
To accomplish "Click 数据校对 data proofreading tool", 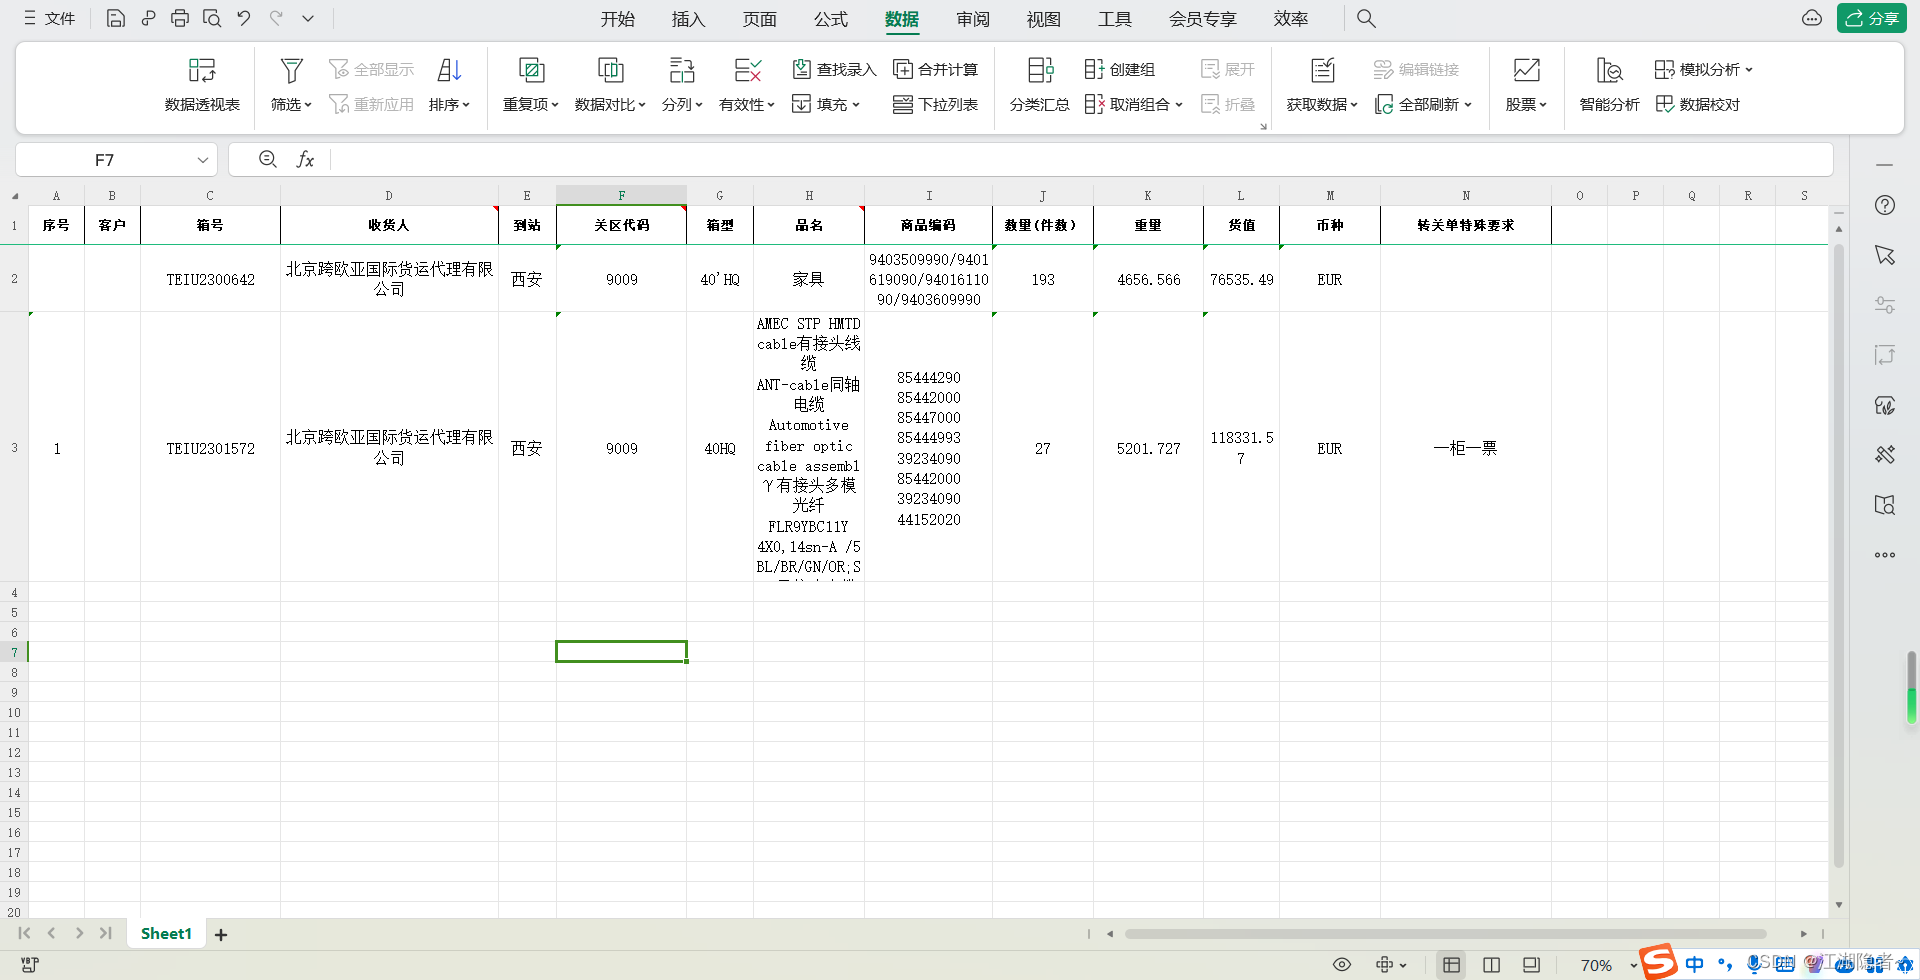I will click(1698, 104).
